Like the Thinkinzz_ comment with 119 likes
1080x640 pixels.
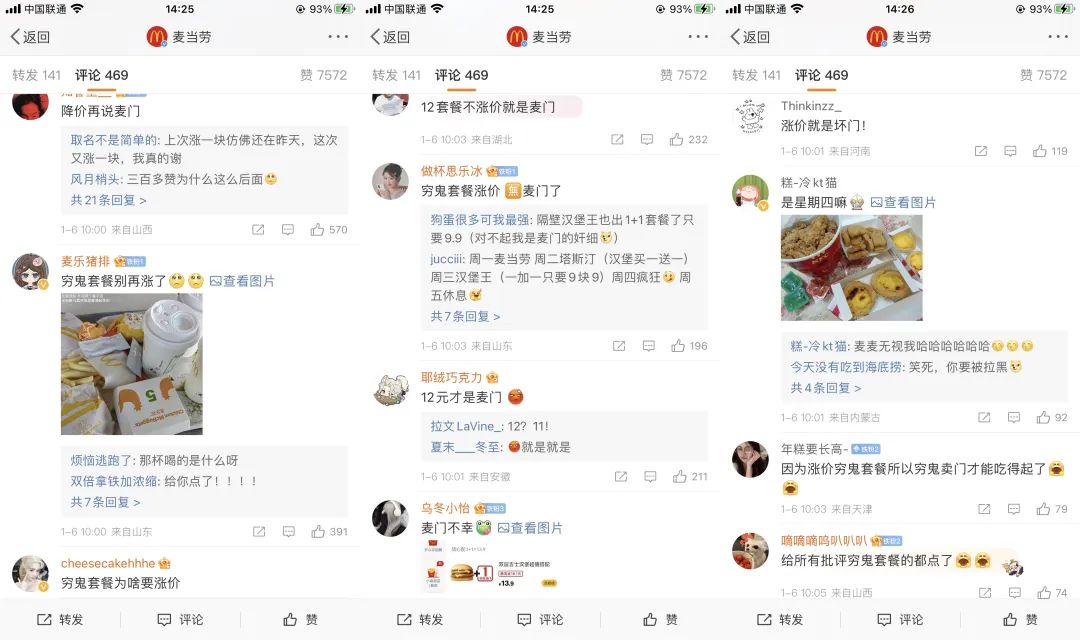click(x=1050, y=151)
